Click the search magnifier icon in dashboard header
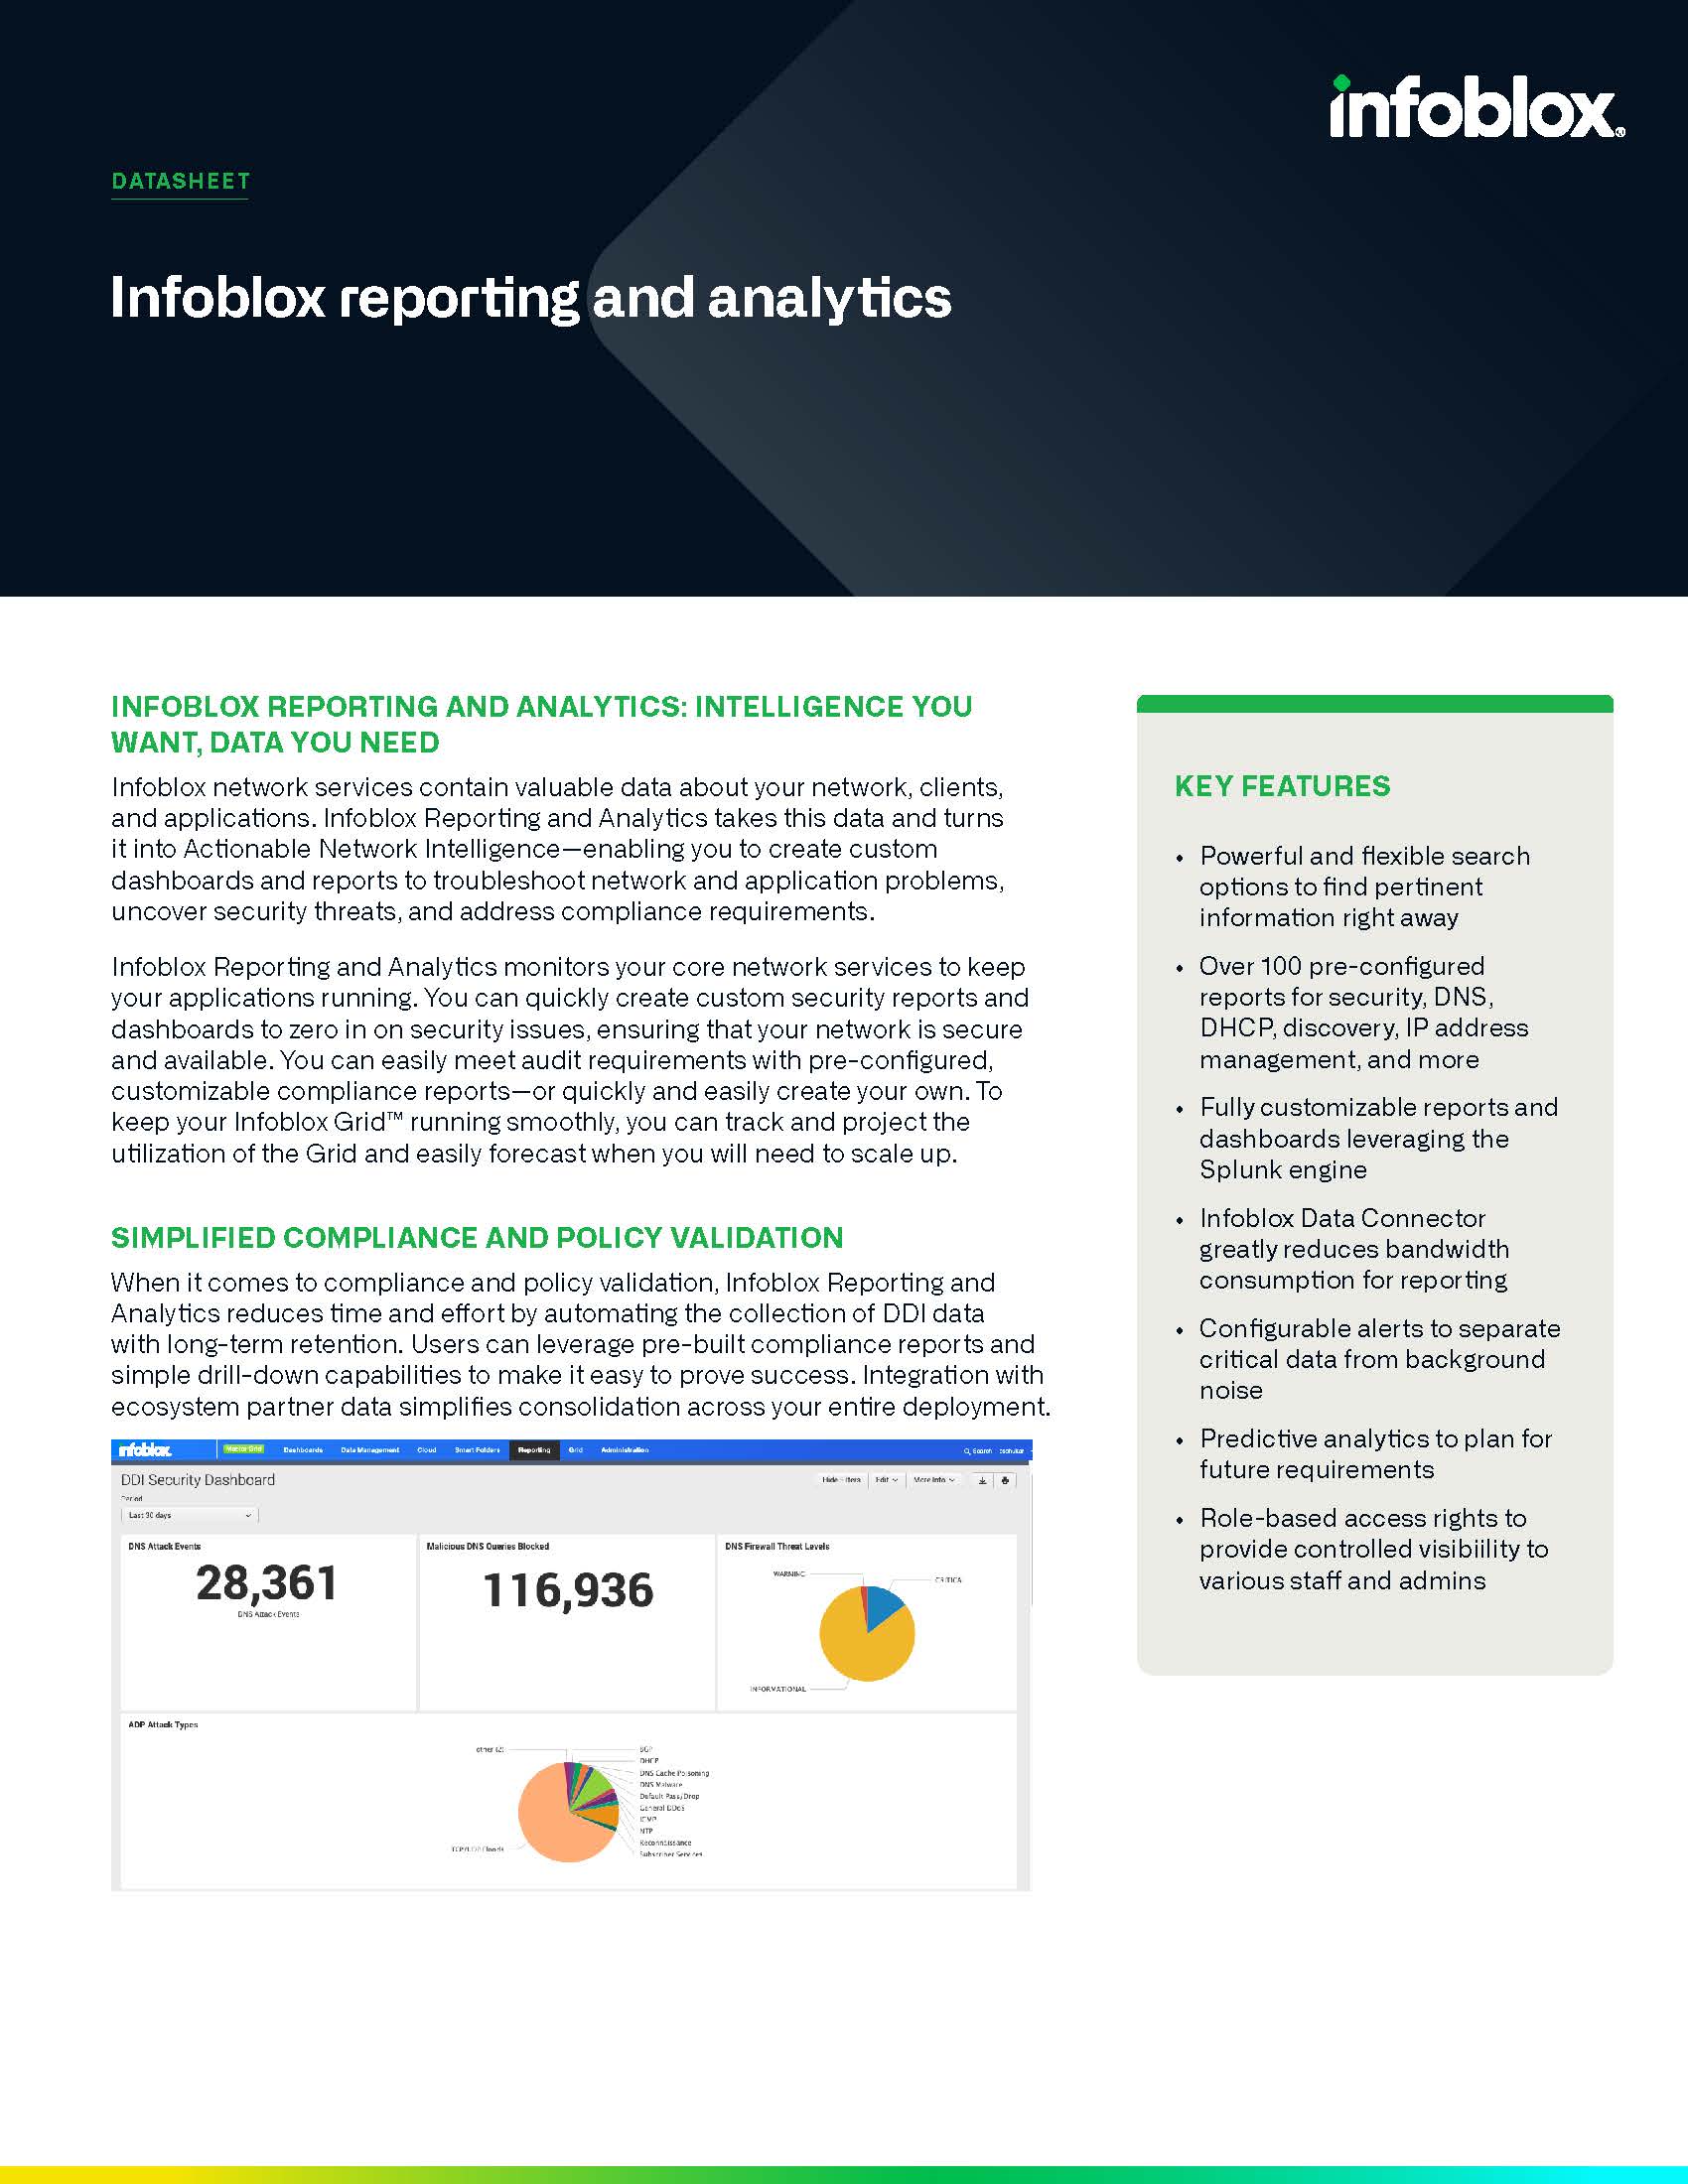This screenshot has height=2184, width=1688. (x=967, y=1450)
